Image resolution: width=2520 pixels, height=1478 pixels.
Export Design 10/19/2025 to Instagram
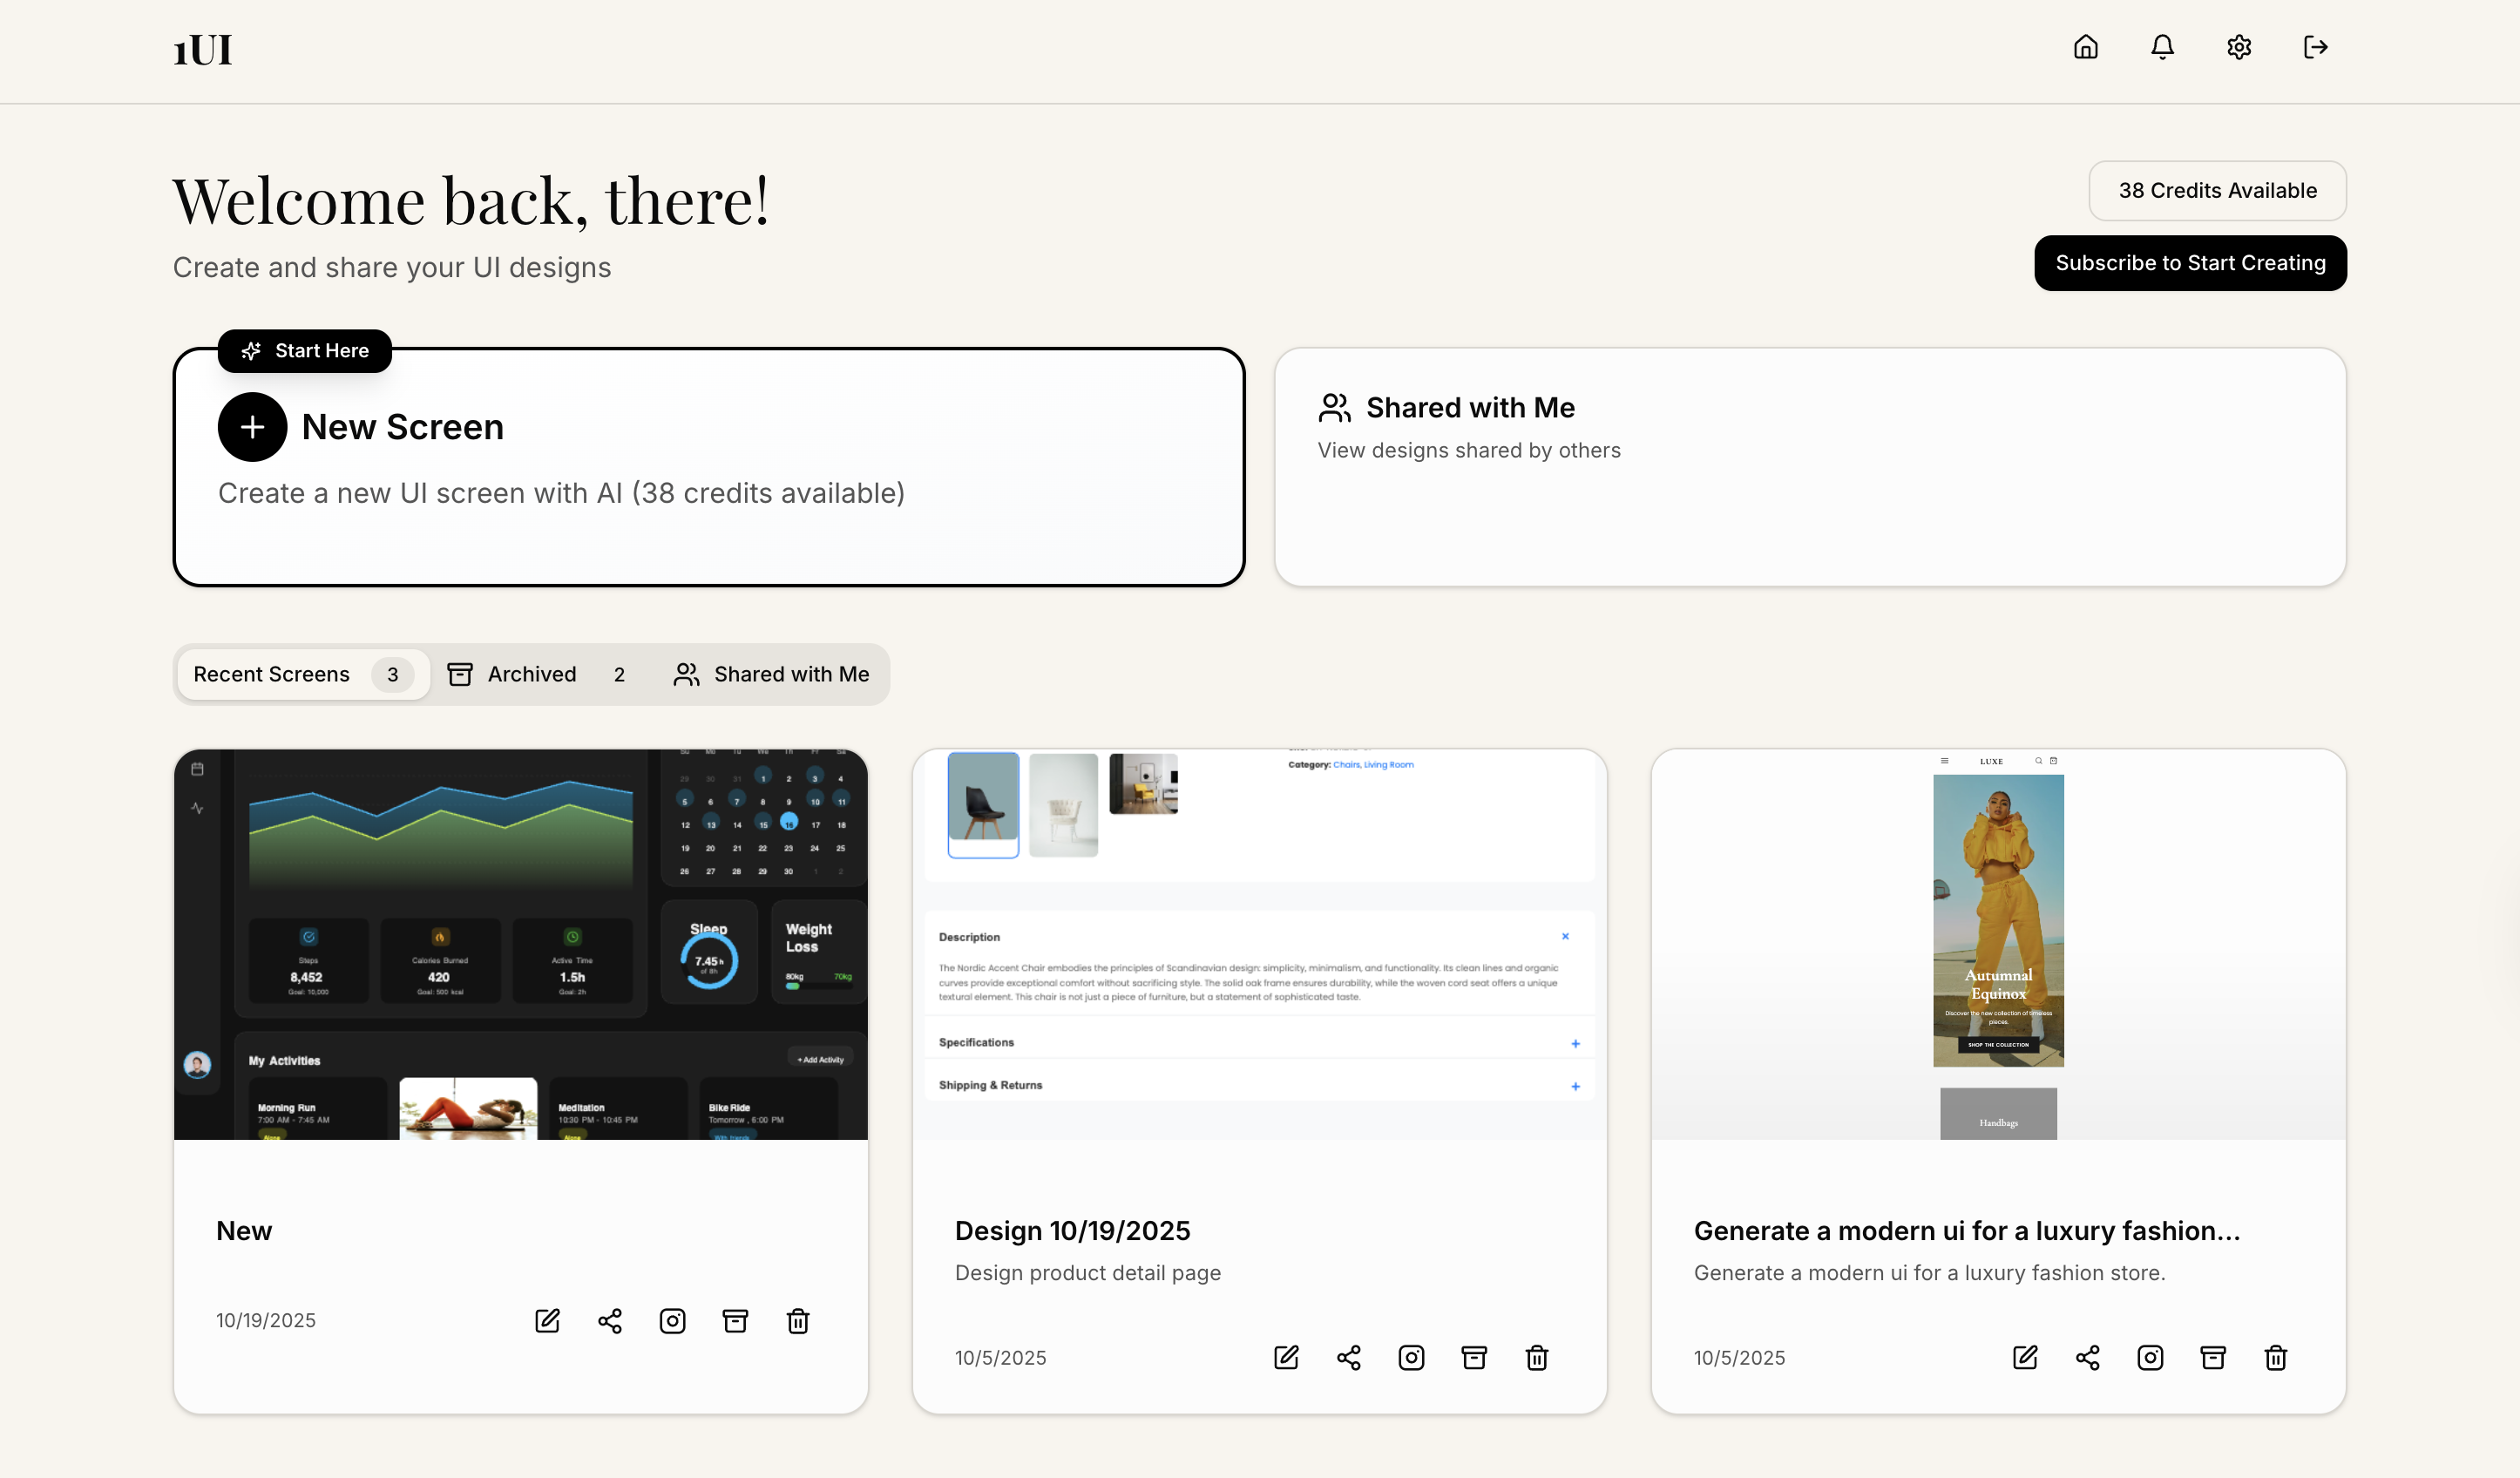(1411, 1357)
